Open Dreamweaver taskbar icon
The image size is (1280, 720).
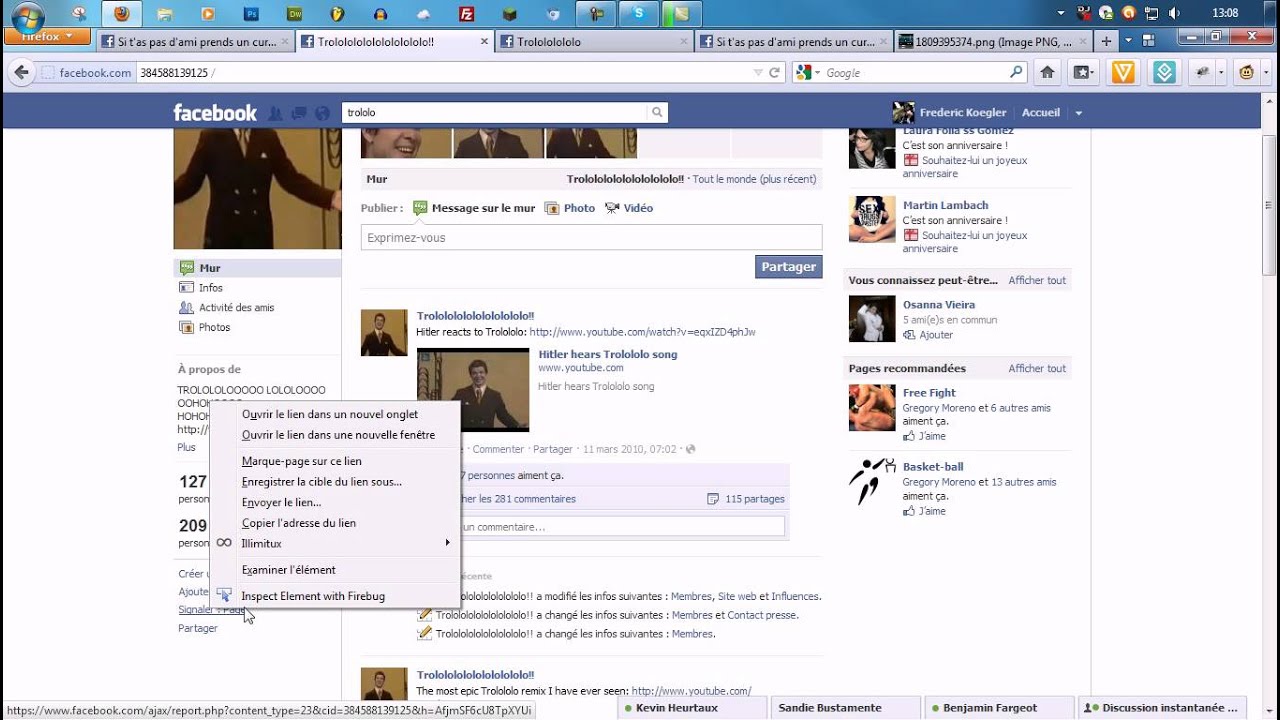294,14
